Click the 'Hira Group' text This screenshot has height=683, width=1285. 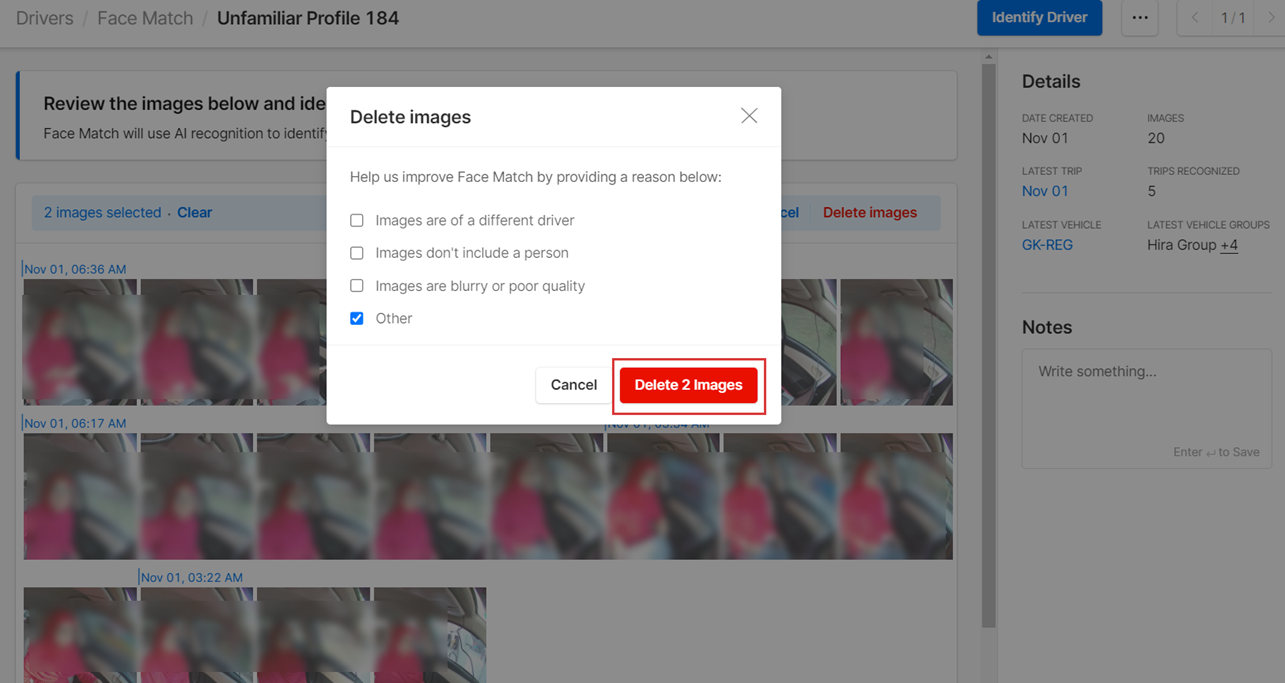pyautogui.click(x=1182, y=245)
